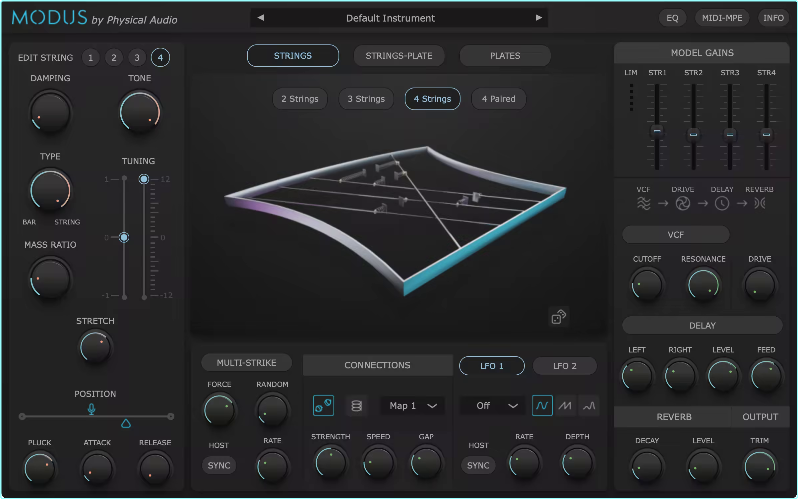Toggle the DELAY section on or off
The height and width of the screenshot is (499, 798).
(x=702, y=325)
